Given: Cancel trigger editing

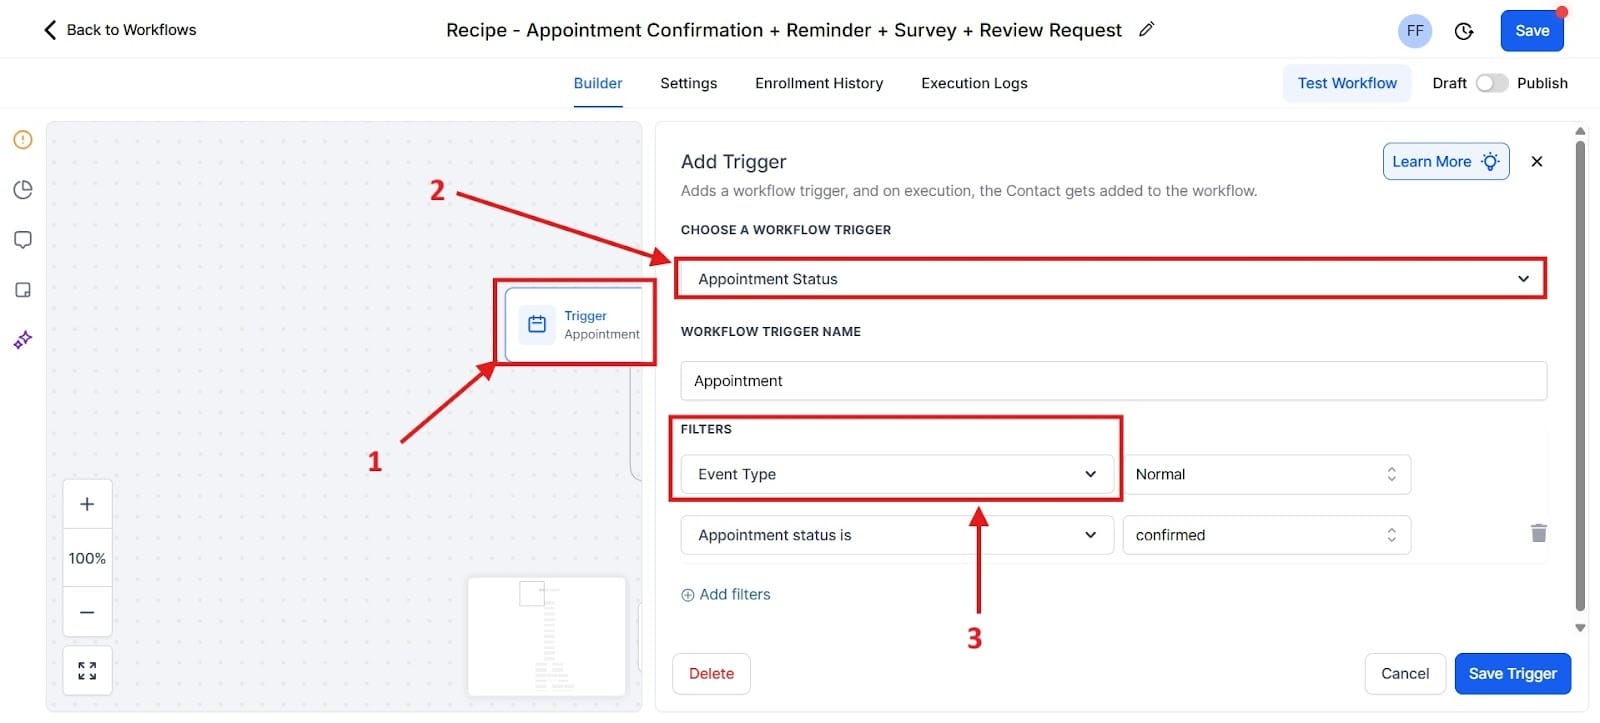Looking at the screenshot, I should click(x=1405, y=674).
